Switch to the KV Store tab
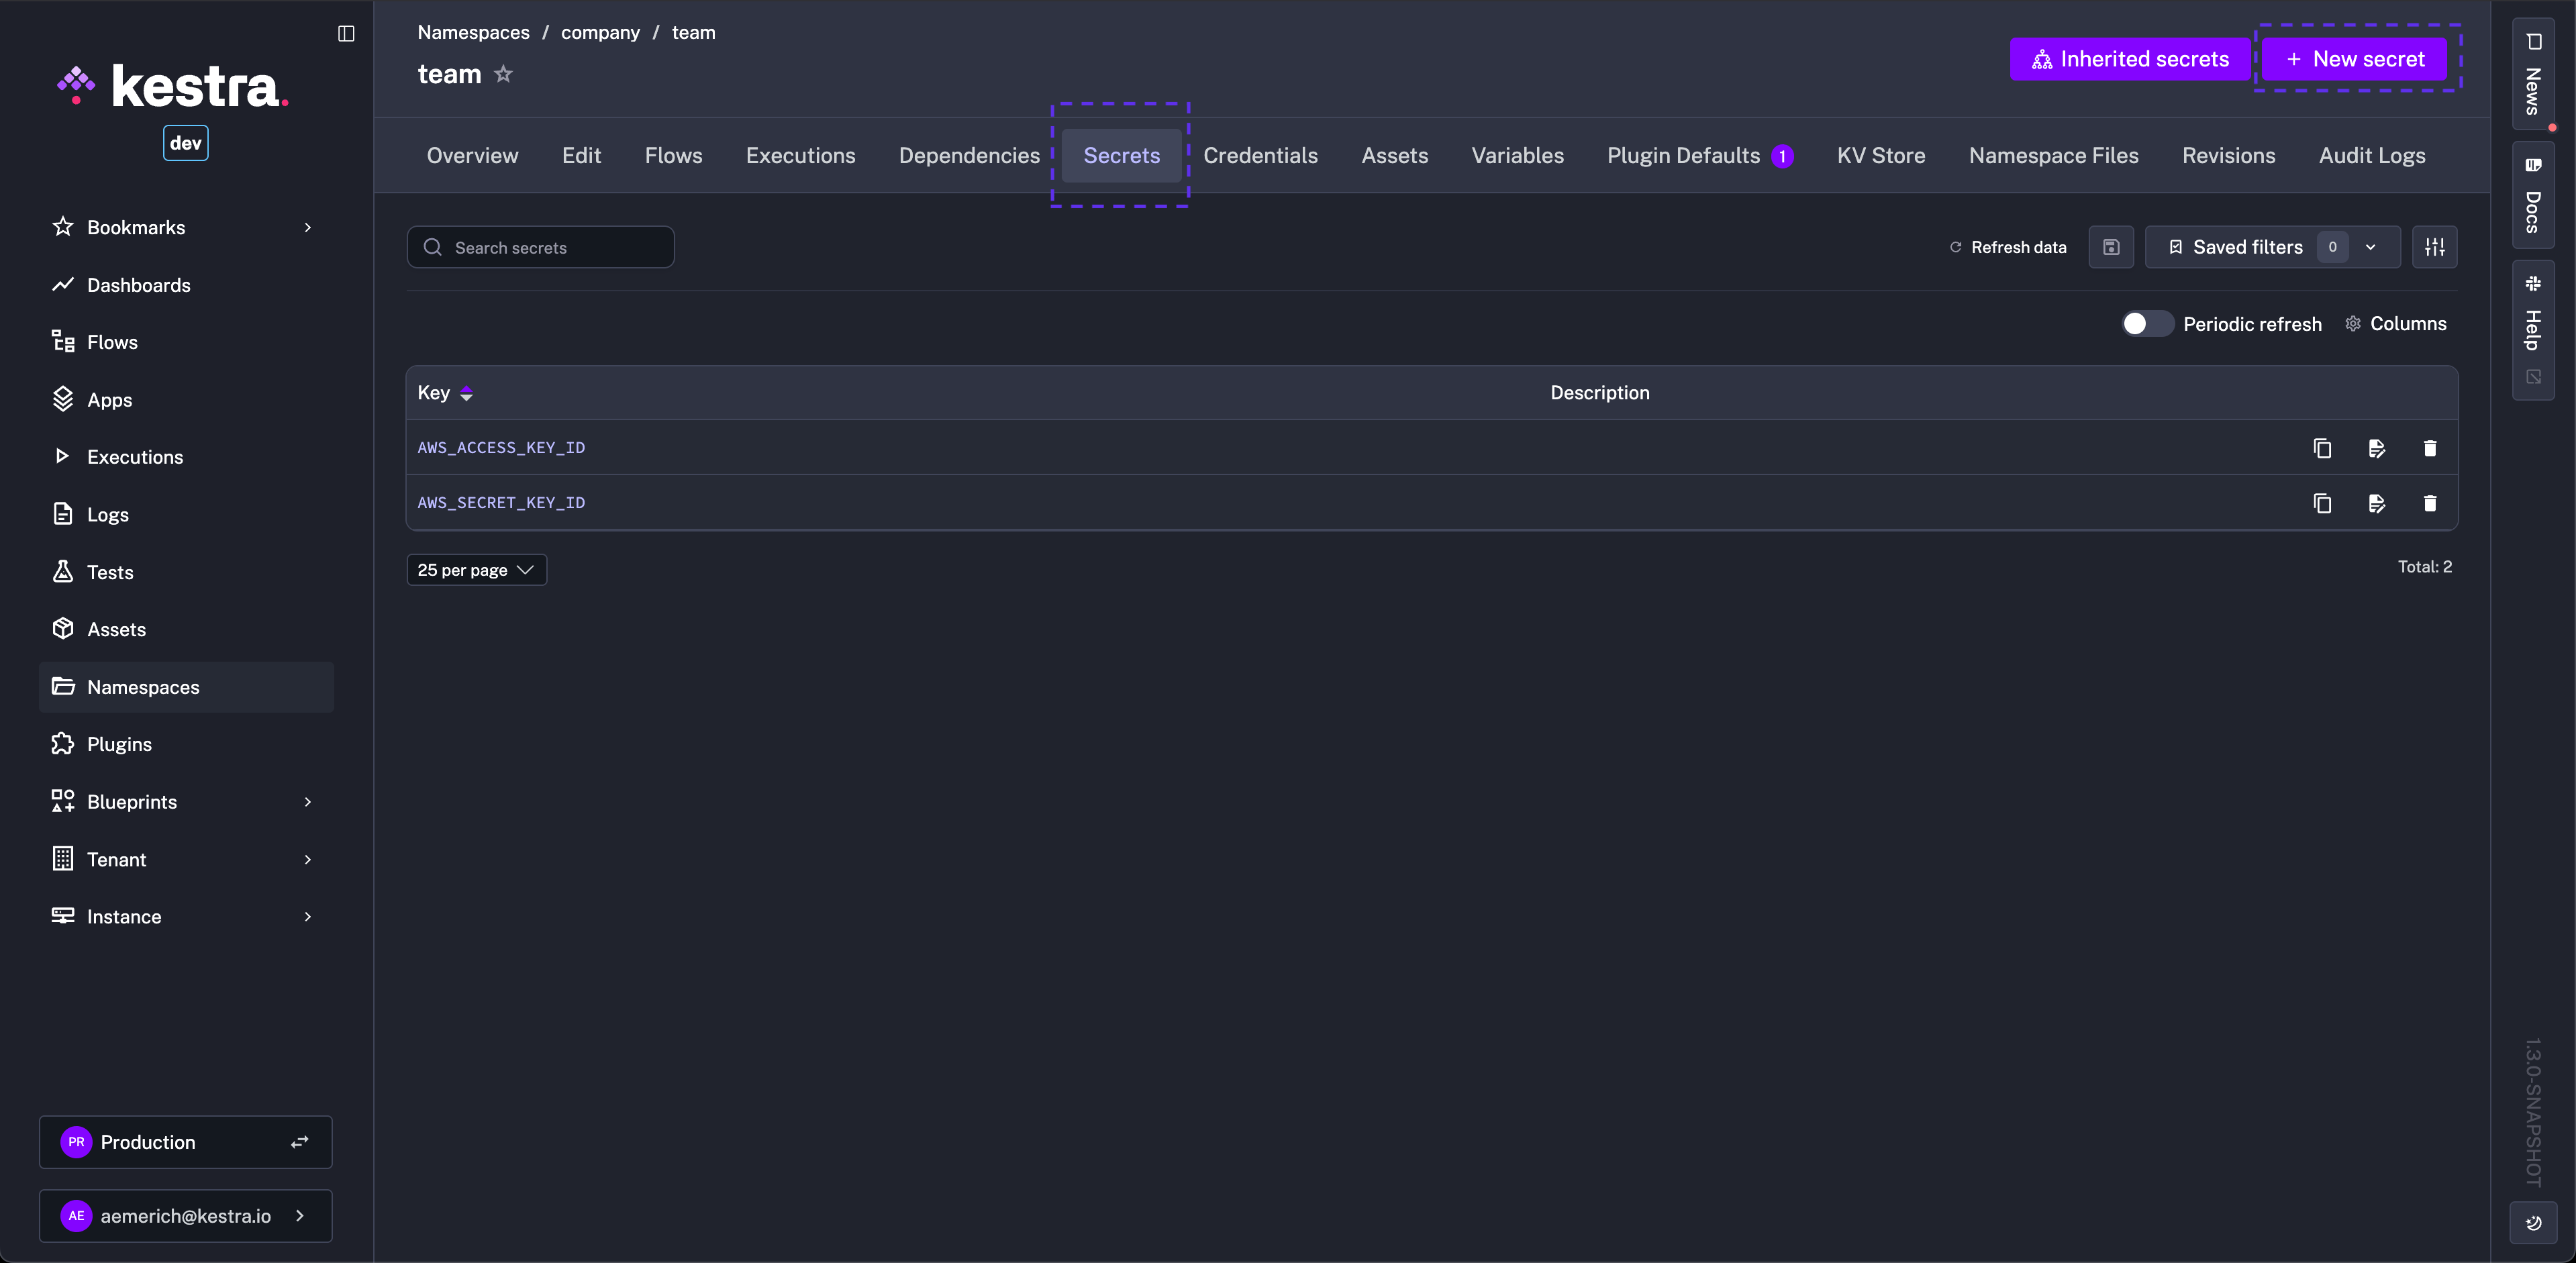This screenshot has height=1263, width=2576. pos(1880,156)
